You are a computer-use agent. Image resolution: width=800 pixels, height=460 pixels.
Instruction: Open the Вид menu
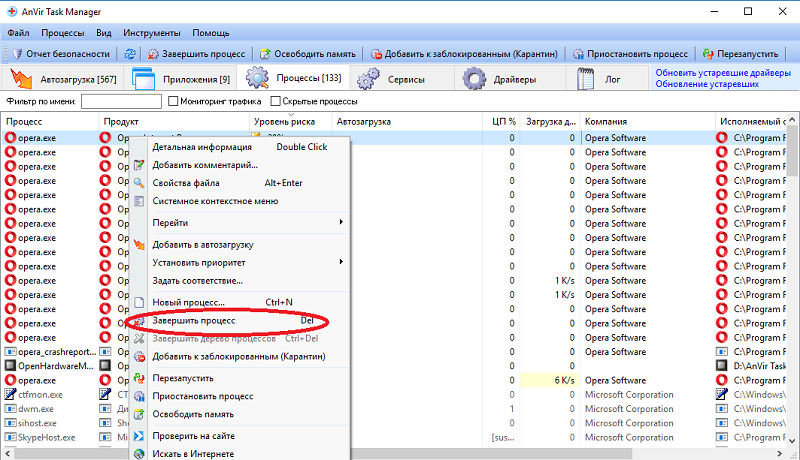pos(104,33)
